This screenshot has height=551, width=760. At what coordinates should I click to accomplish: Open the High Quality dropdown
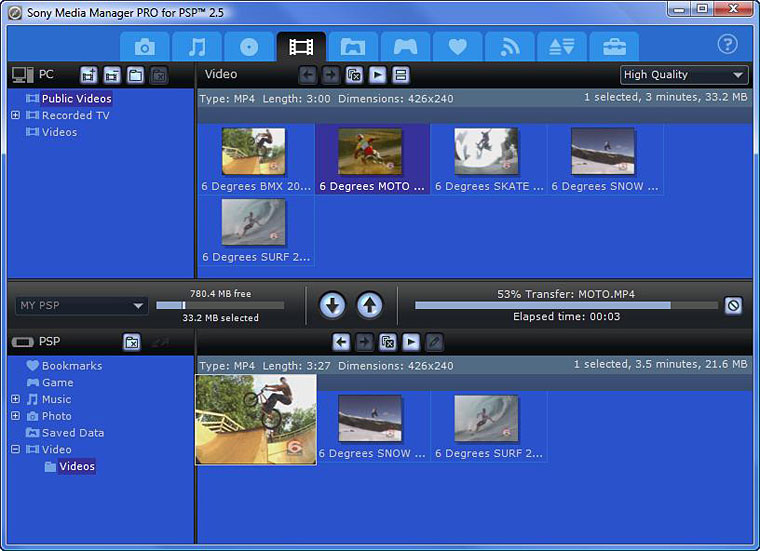[x=684, y=75]
